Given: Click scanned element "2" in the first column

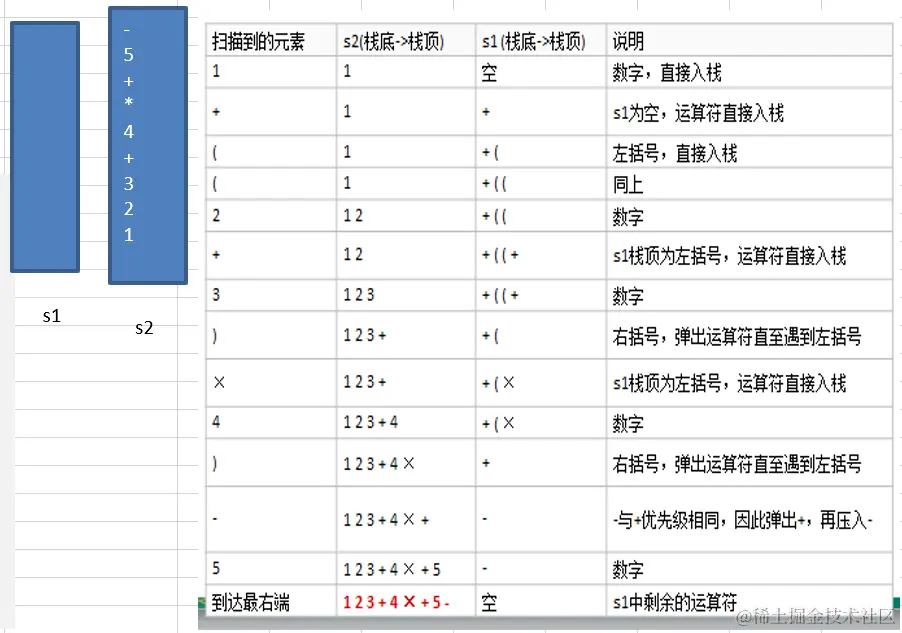Looking at the screenshot, I should (x=271, y=216).
